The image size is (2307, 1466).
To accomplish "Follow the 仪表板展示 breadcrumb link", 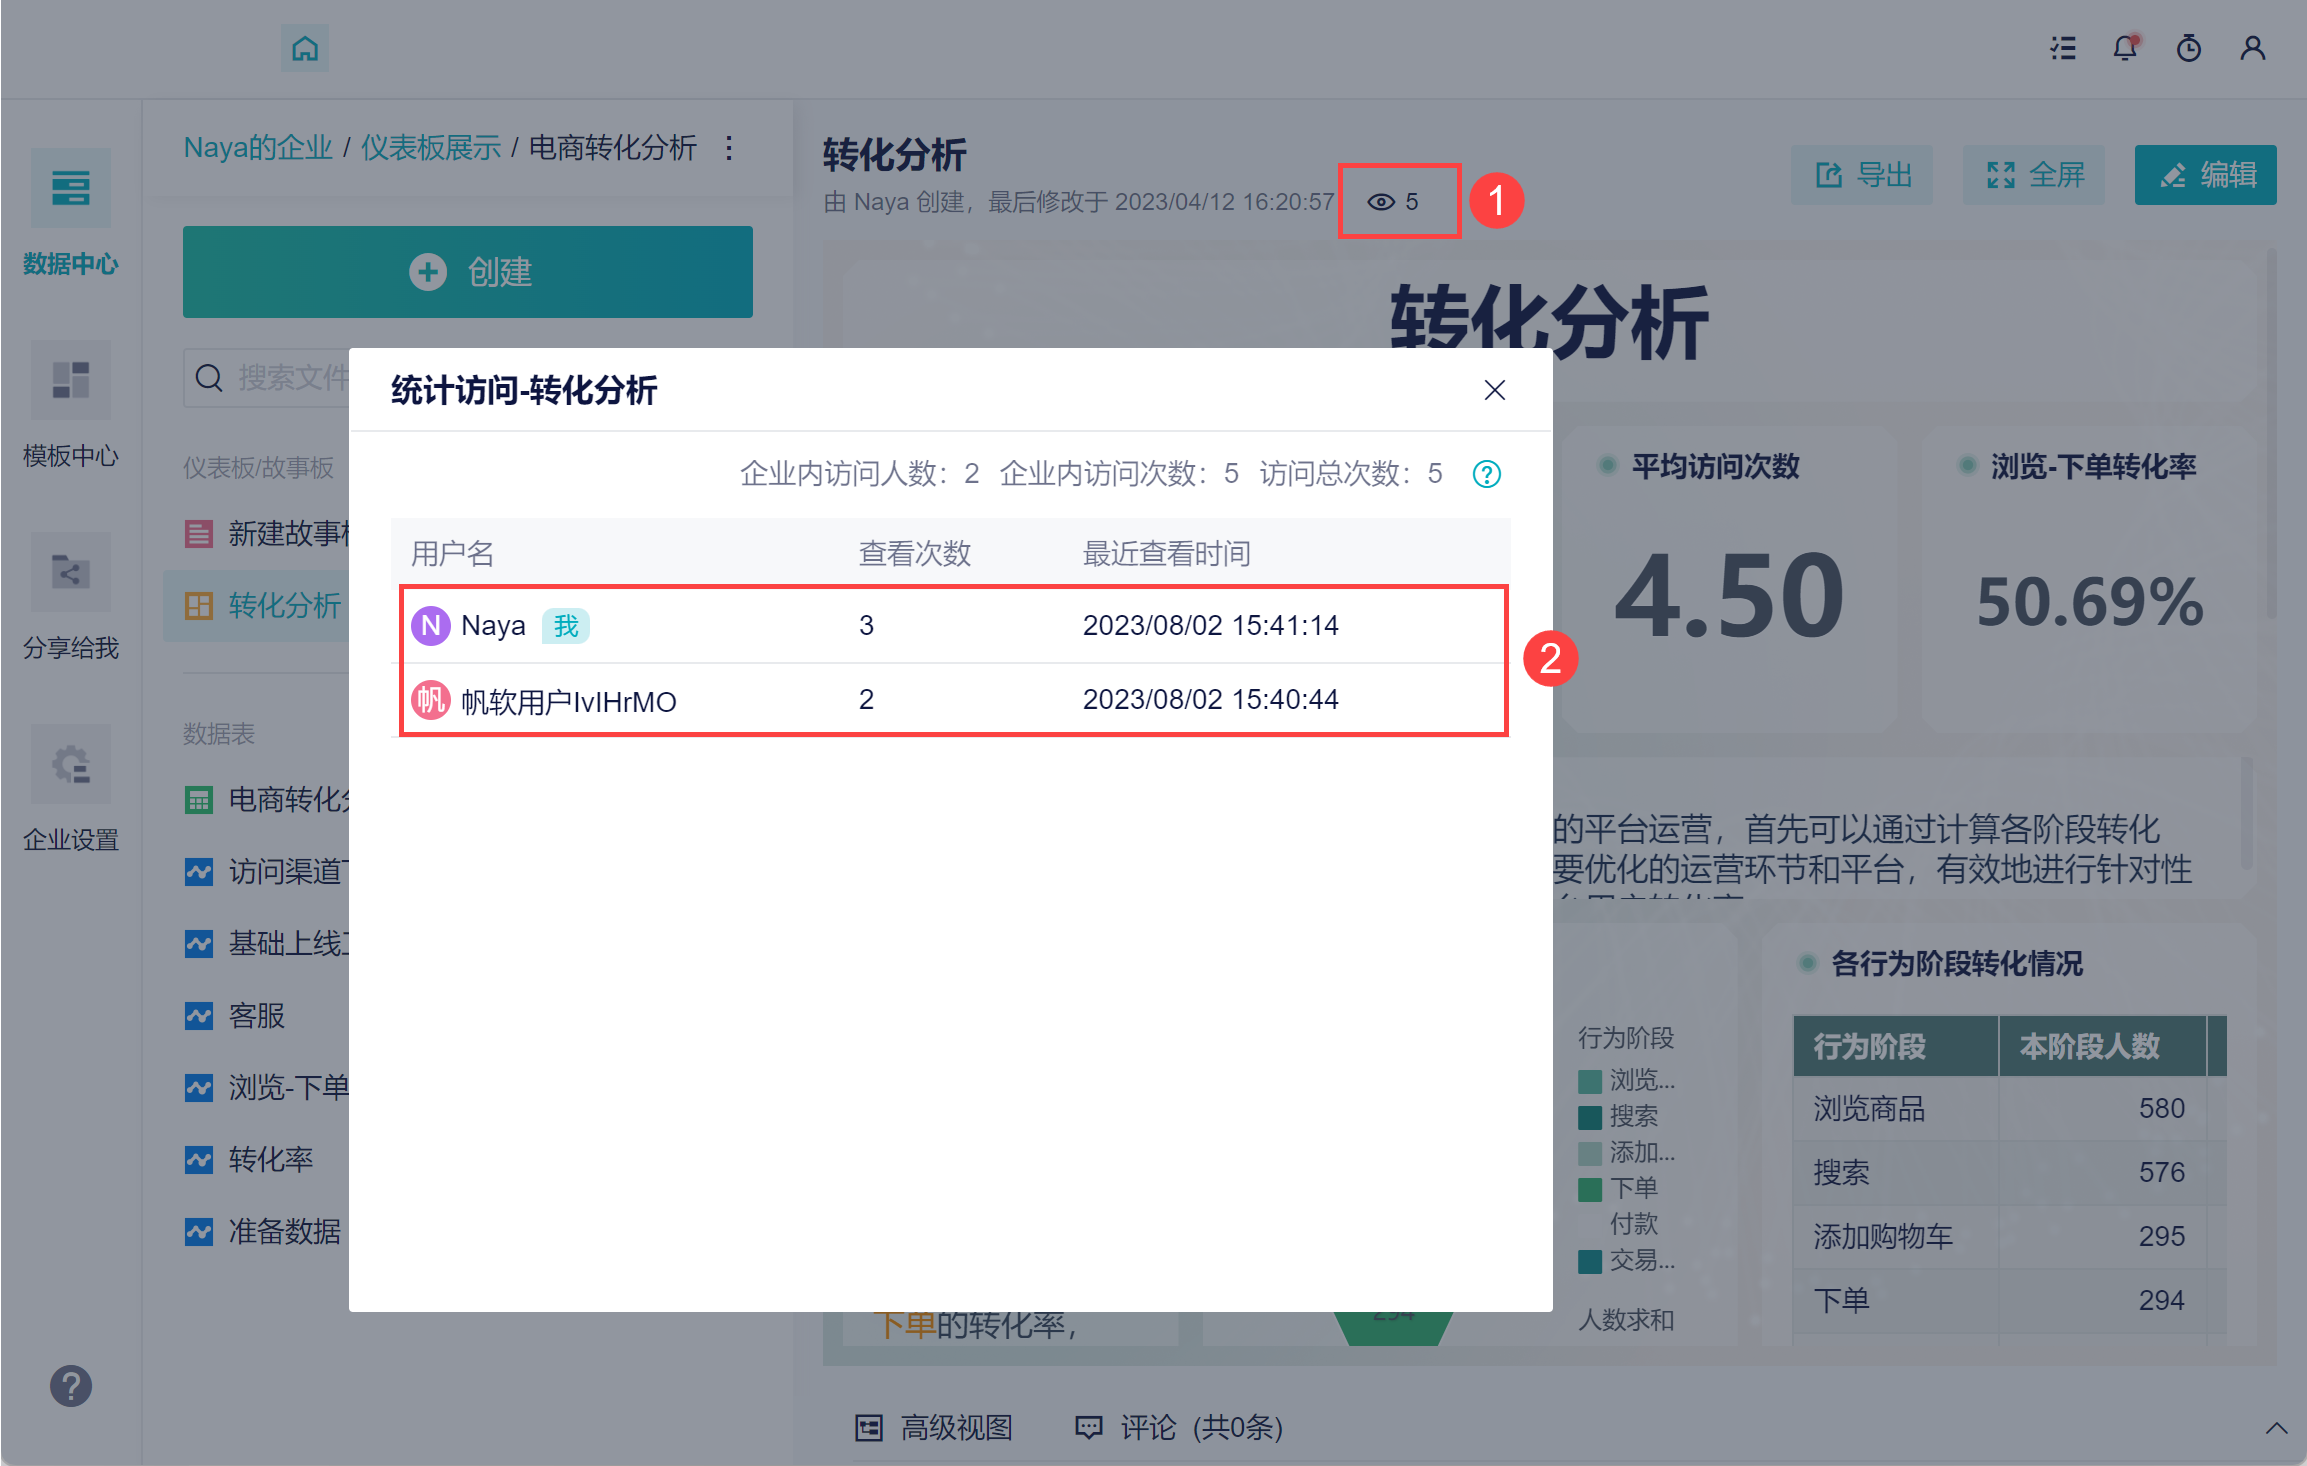I will pyautogui.click(x=430, y=148).
